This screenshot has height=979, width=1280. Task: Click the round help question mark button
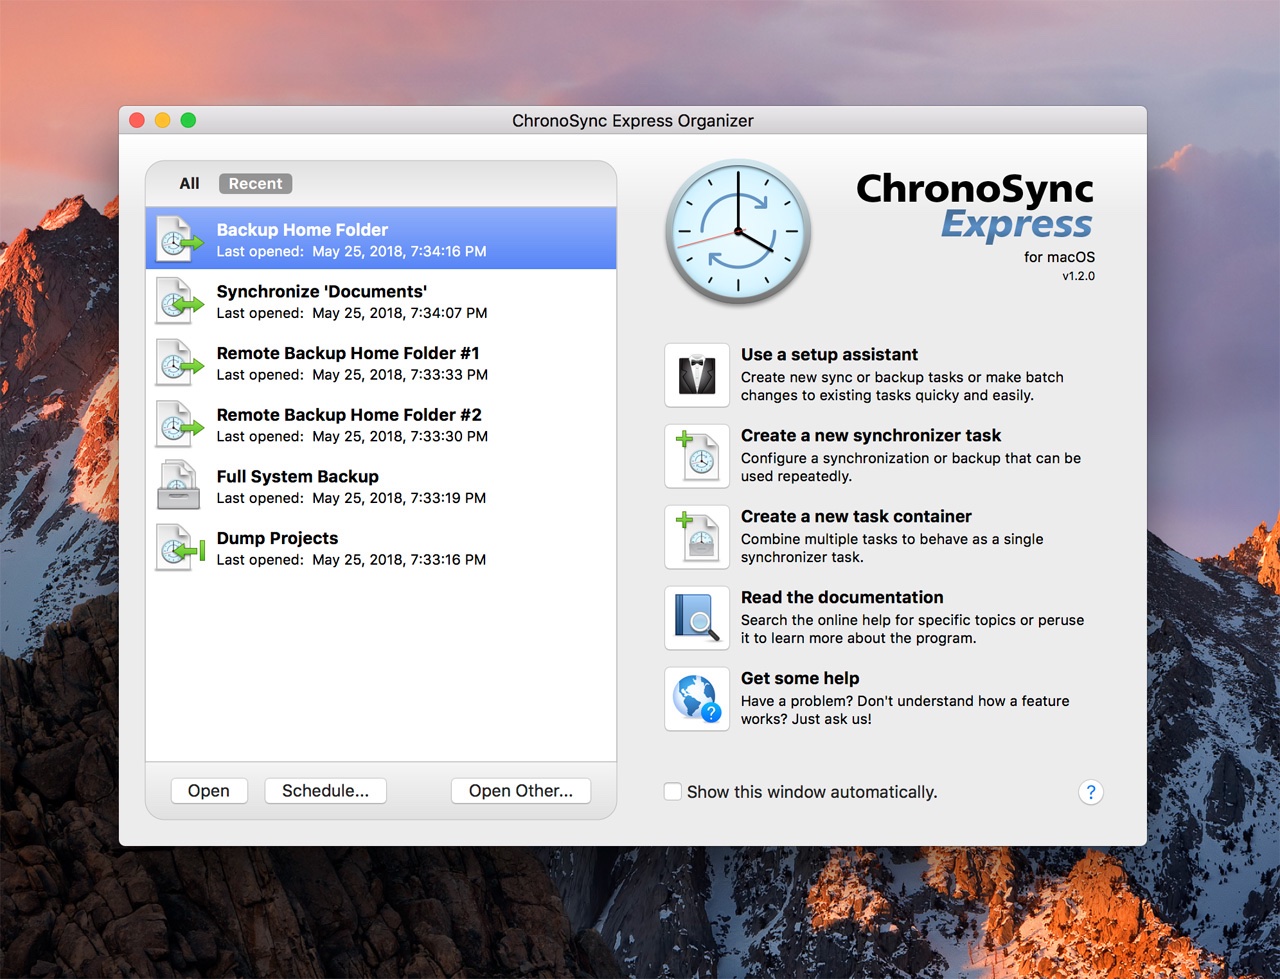click(x=1090, y=792)
